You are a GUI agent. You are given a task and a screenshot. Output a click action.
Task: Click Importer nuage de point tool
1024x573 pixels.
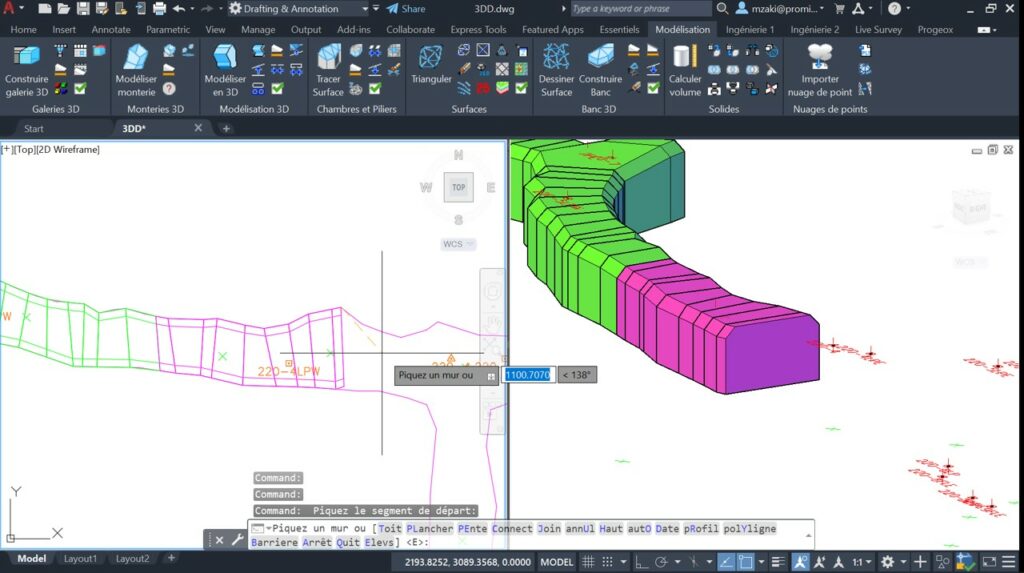coord(820,71)
